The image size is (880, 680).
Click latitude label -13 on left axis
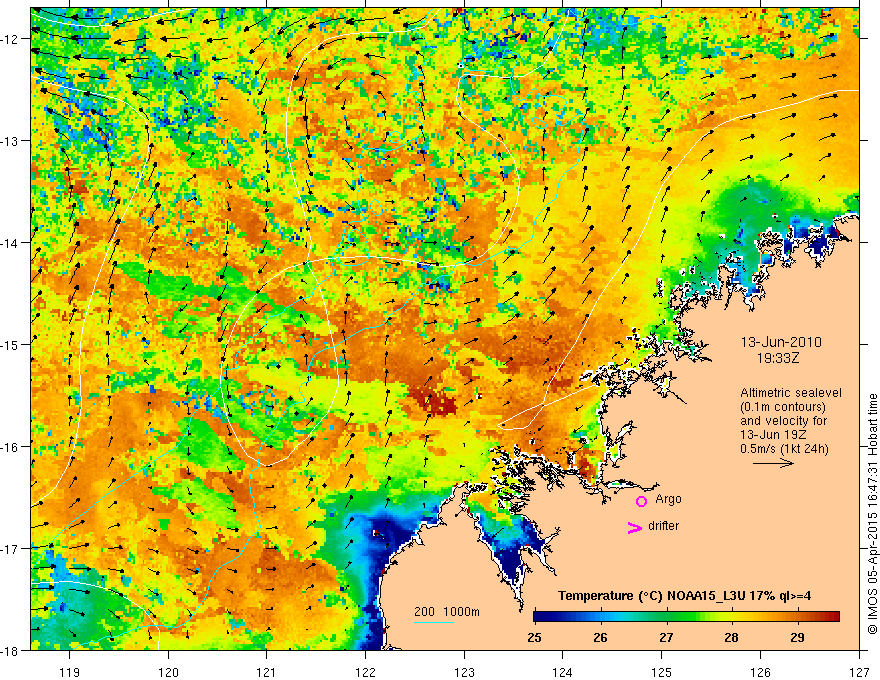tap(10, 141)
